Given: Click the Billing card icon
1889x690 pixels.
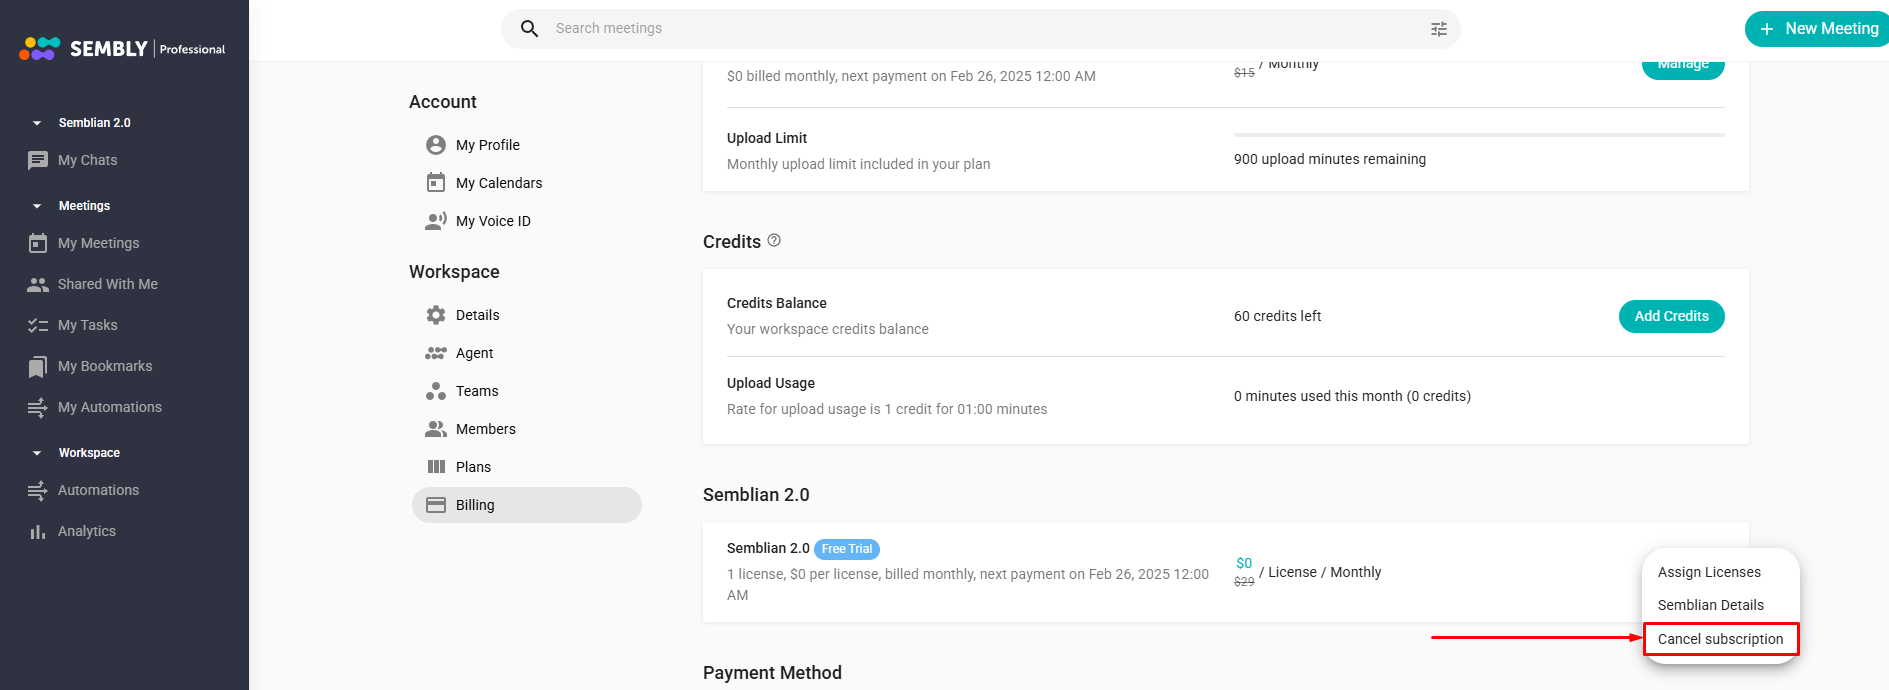Looking at the screenshot, I should [x=436, y=505].
